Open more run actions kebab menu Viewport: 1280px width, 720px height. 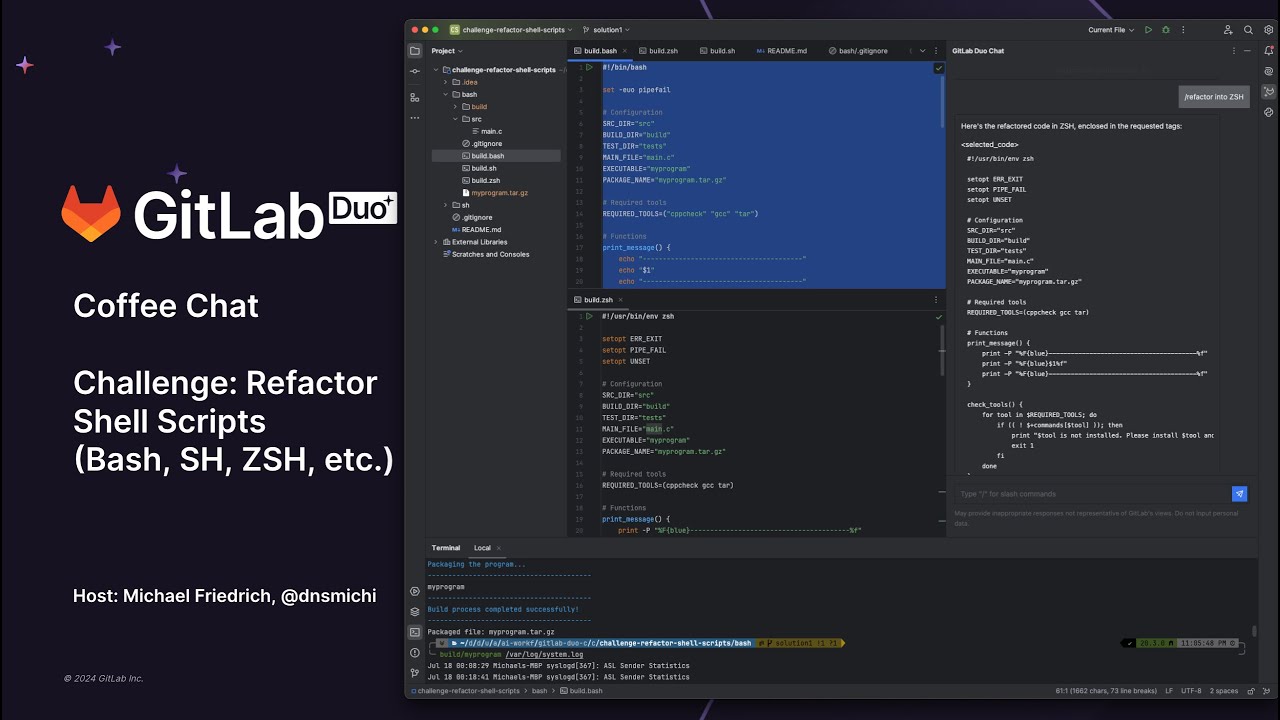(1182, 30)
